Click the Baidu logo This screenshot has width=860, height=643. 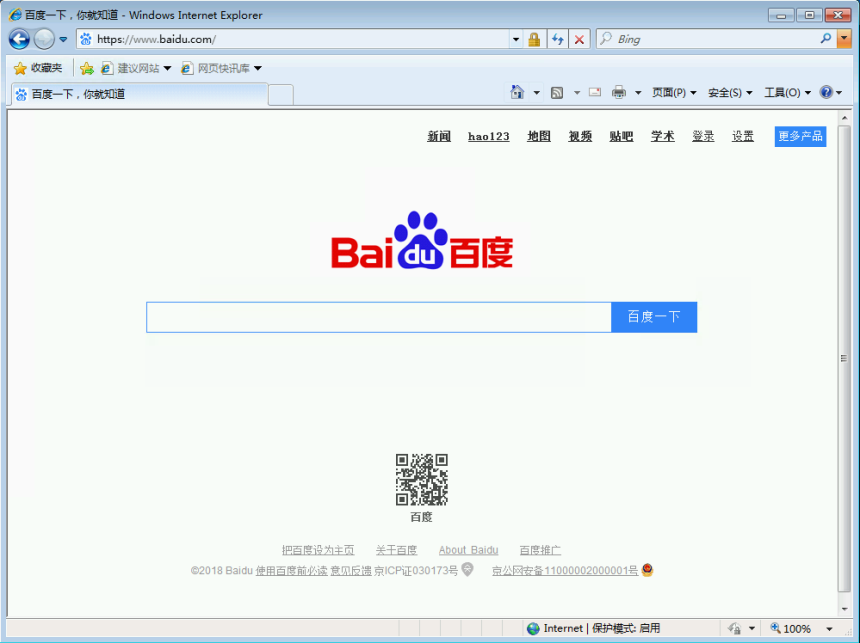pos(422,240)
